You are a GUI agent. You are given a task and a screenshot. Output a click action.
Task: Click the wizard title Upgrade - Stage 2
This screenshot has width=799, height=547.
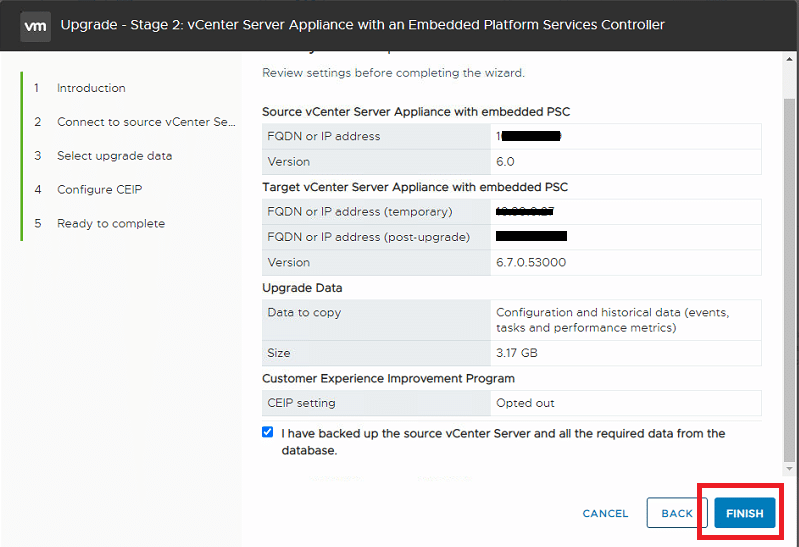point(362,25)
